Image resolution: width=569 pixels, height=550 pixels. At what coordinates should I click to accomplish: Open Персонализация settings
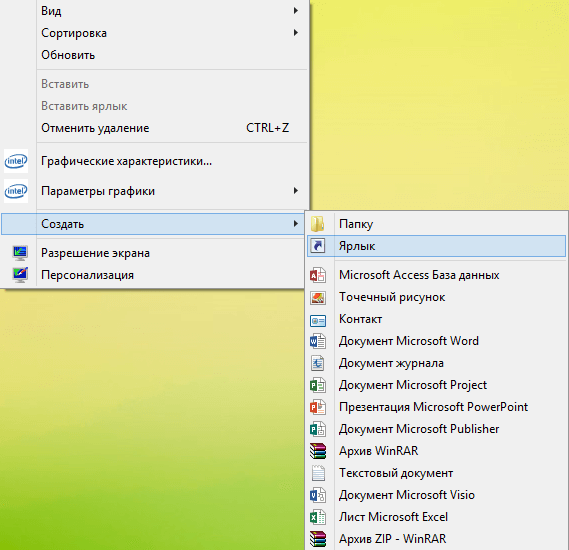point(153,275)
